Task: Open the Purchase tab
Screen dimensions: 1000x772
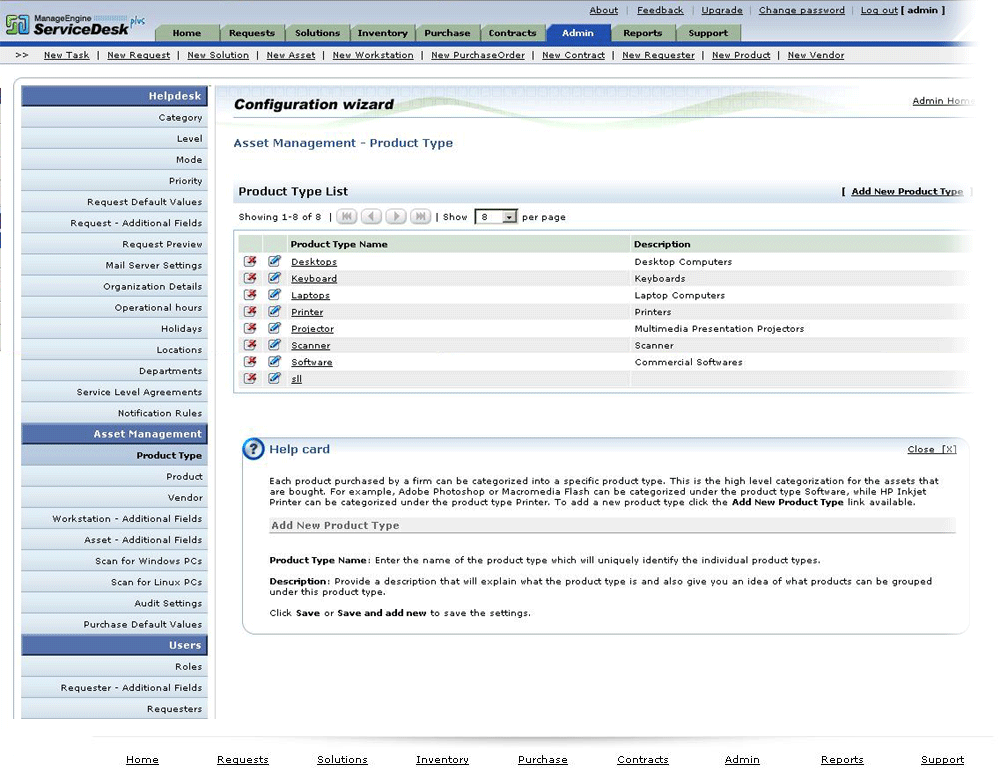Action: point(447,32)
